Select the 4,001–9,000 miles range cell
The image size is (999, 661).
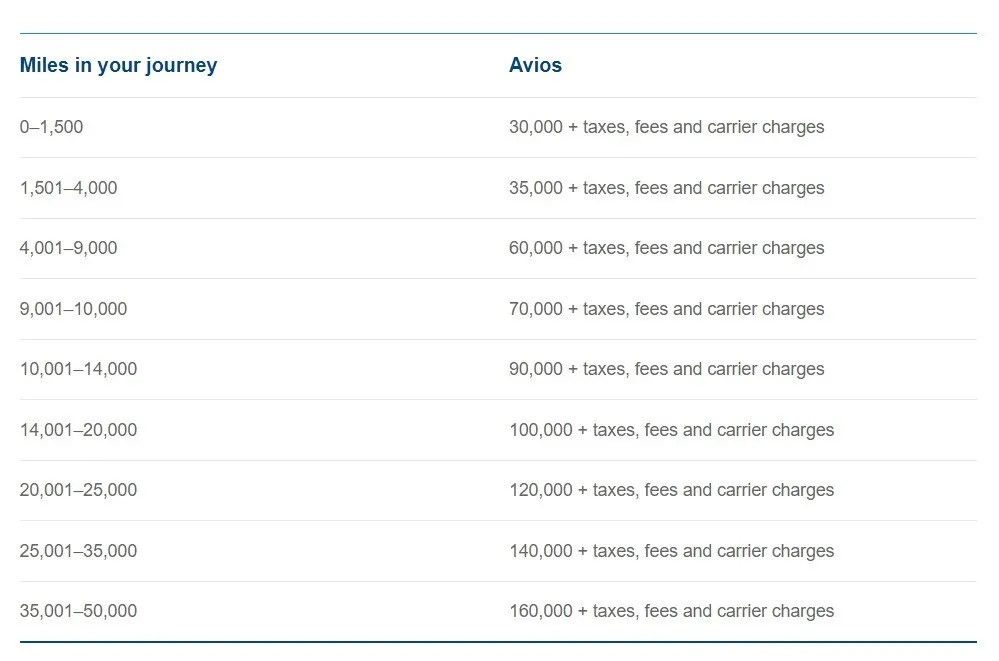click(68, 248)
